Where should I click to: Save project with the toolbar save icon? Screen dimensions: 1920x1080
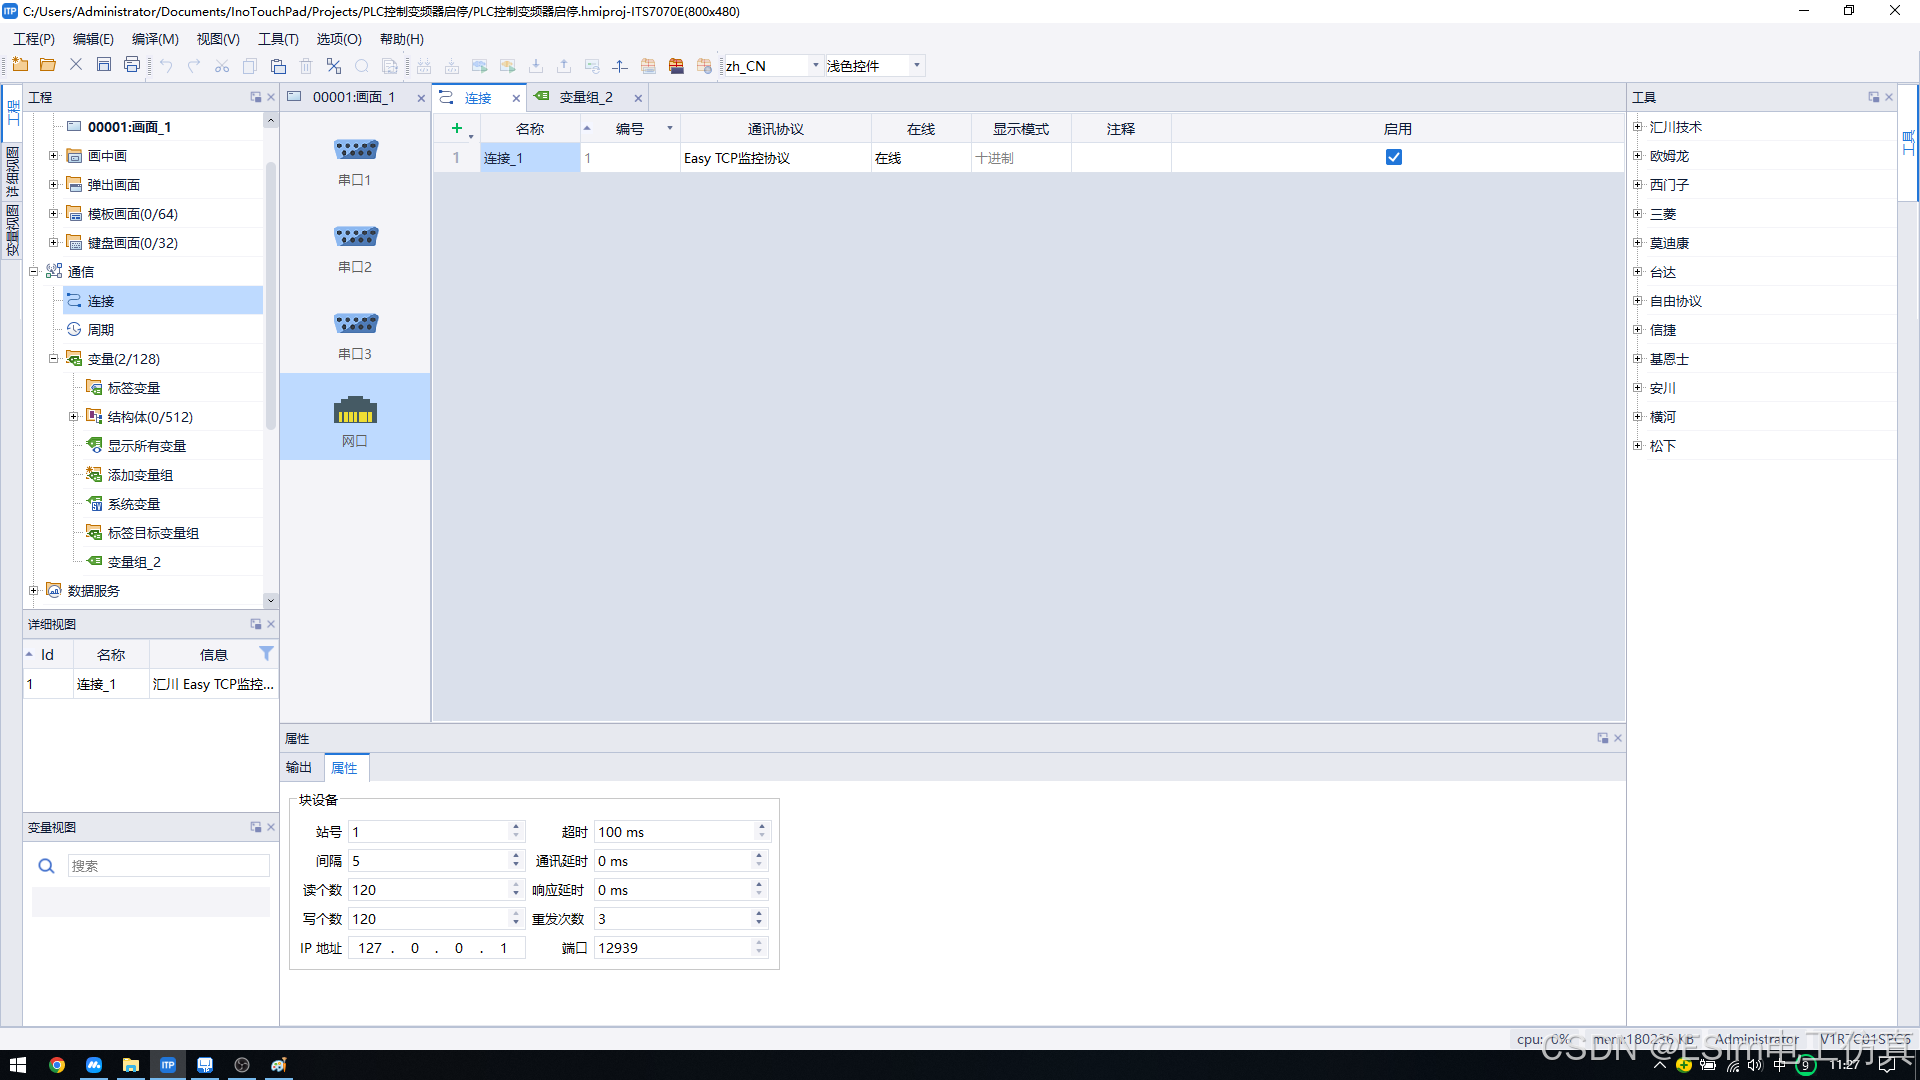tap(103, 66)
